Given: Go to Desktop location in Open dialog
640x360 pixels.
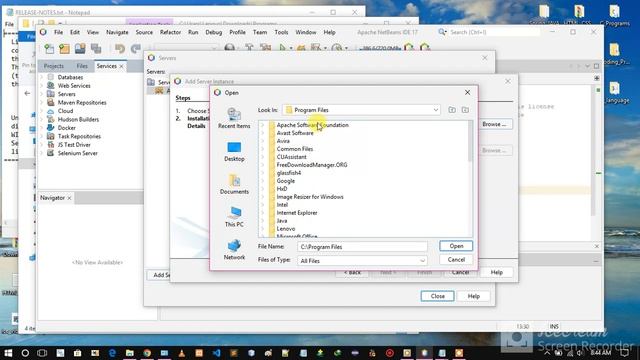Looking at the screenshot, I should pos(234,151).
